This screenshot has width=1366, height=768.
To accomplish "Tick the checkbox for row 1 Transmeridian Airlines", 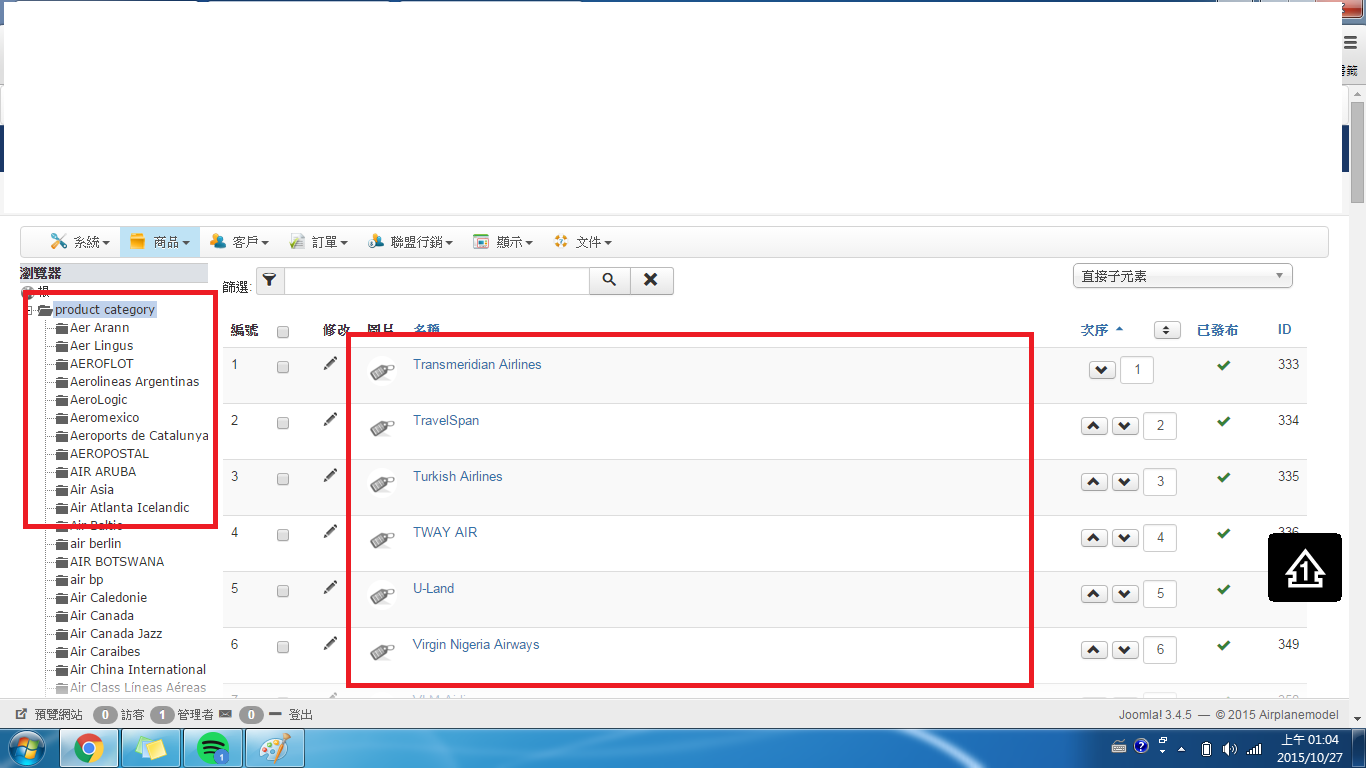I will click(283, 367).
